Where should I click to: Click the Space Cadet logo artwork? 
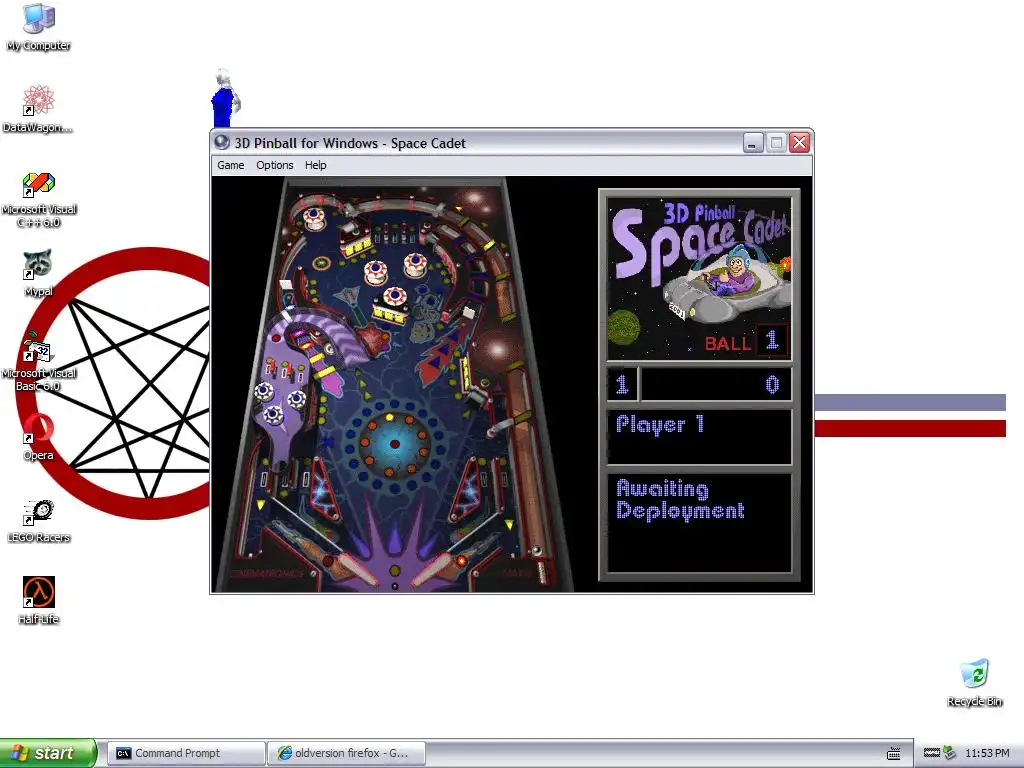699,278
